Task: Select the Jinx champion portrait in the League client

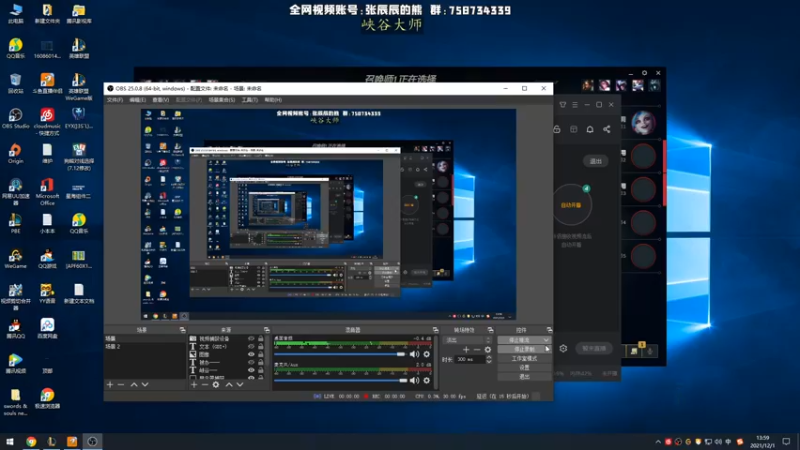Action: [643, 122]
